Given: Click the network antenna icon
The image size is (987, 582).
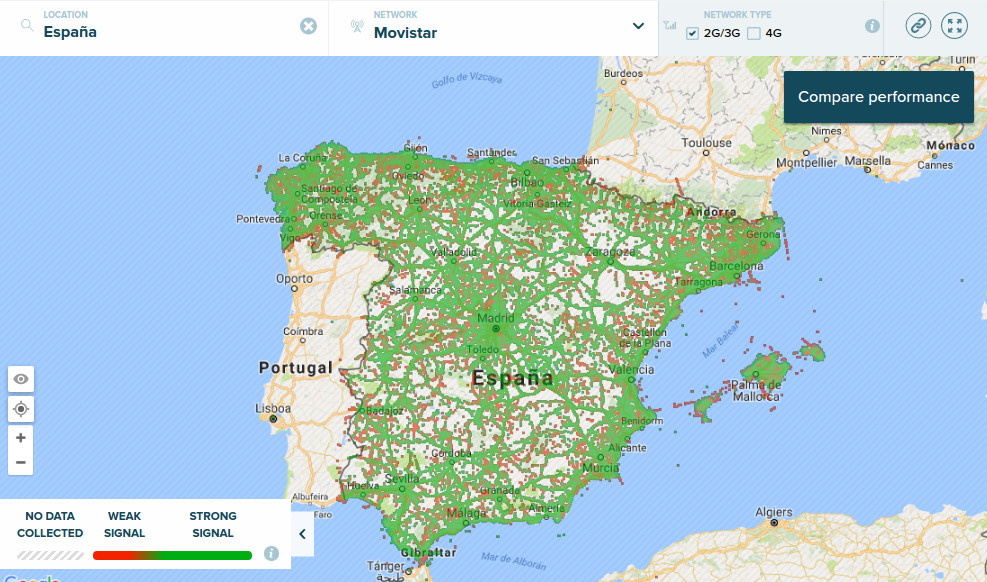Looking at the screenshot, I should (x=357, y=26).
